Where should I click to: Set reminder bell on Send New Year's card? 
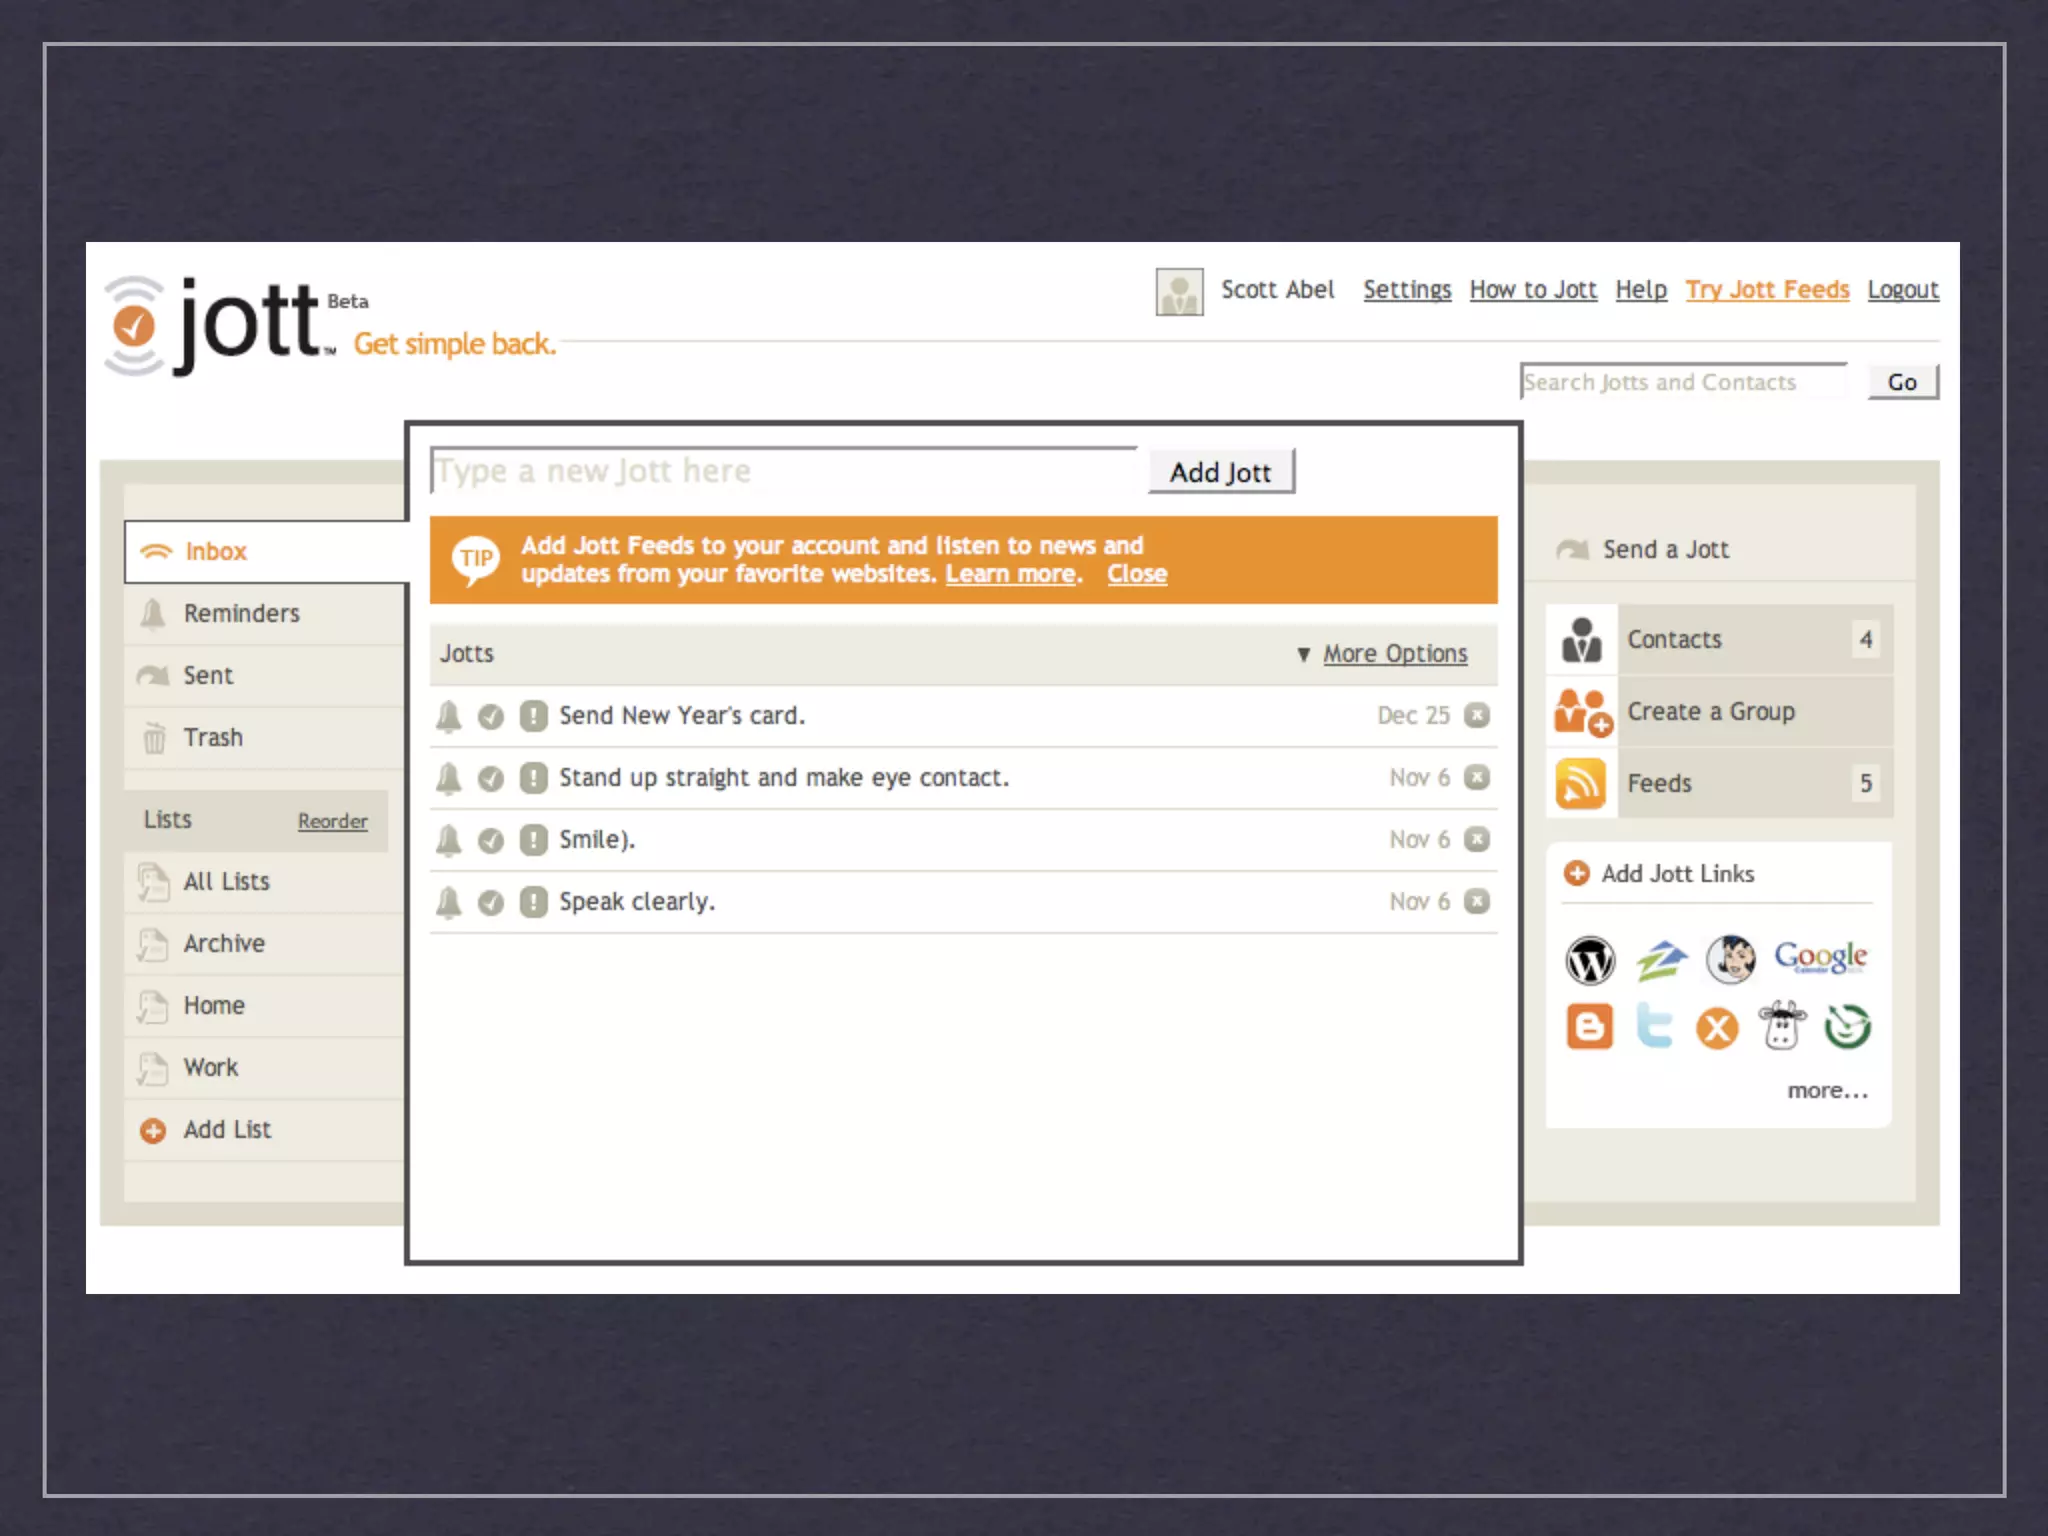pos(449,716)
